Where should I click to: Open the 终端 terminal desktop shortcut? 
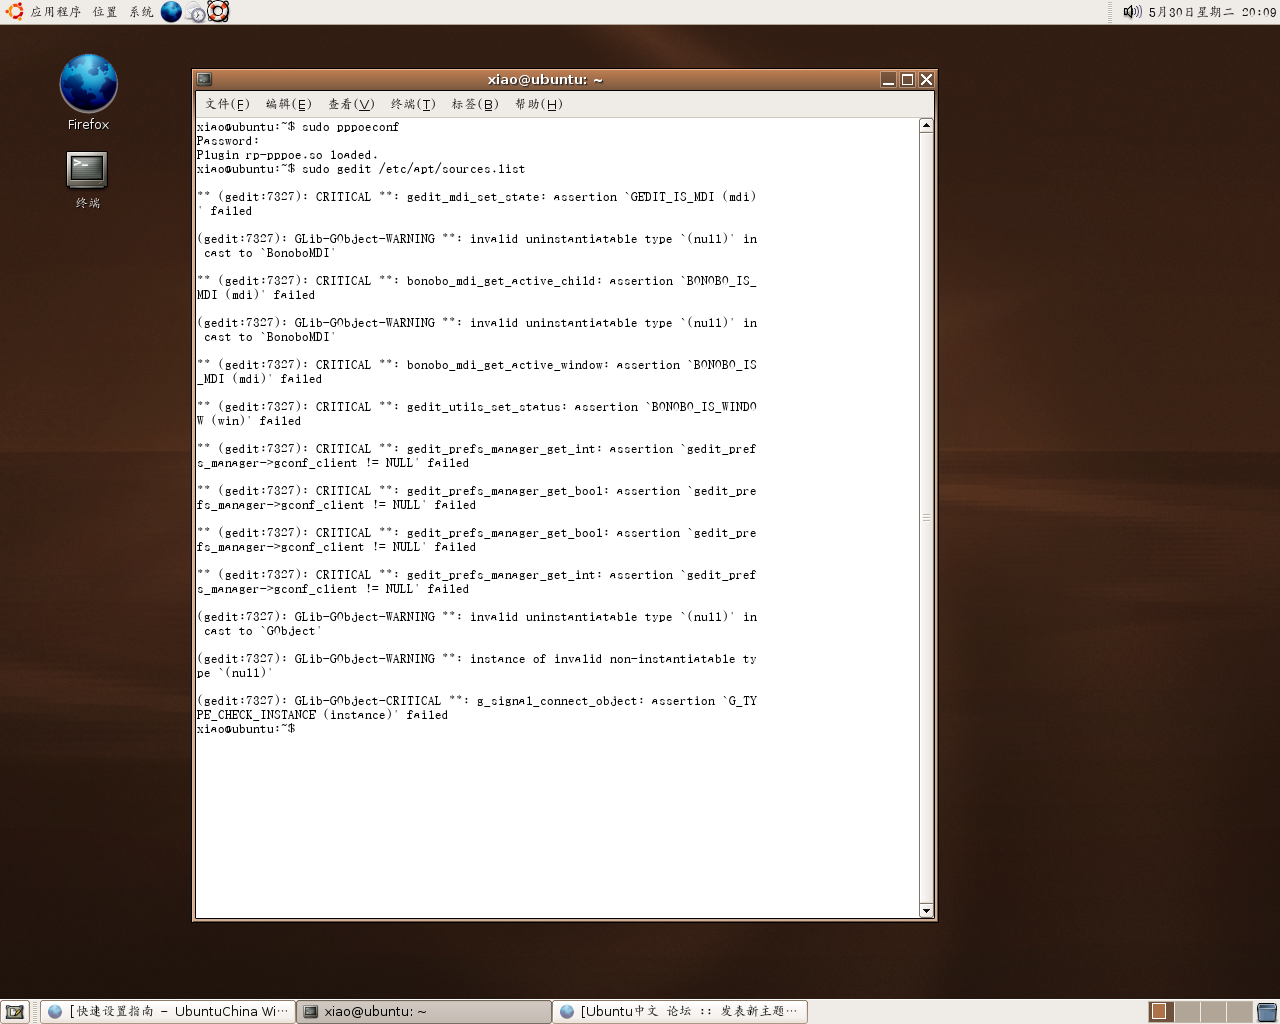point(87,180)
